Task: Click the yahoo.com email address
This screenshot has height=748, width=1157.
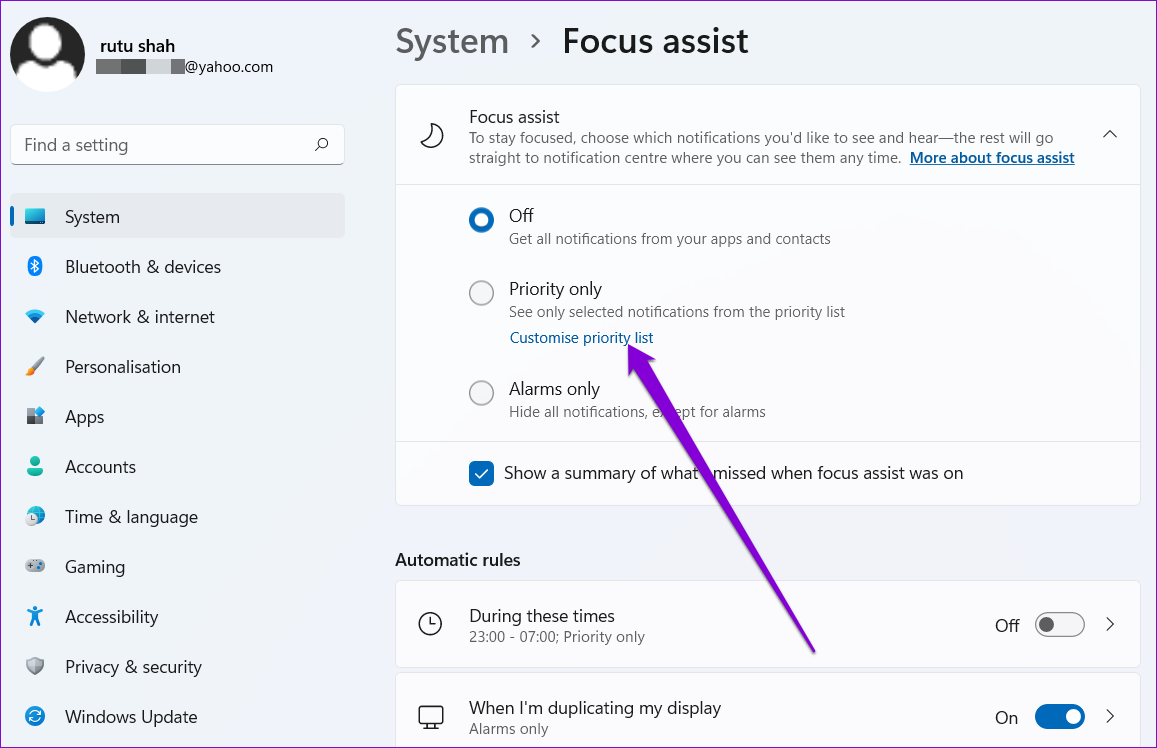Action: tap(184, 66)
